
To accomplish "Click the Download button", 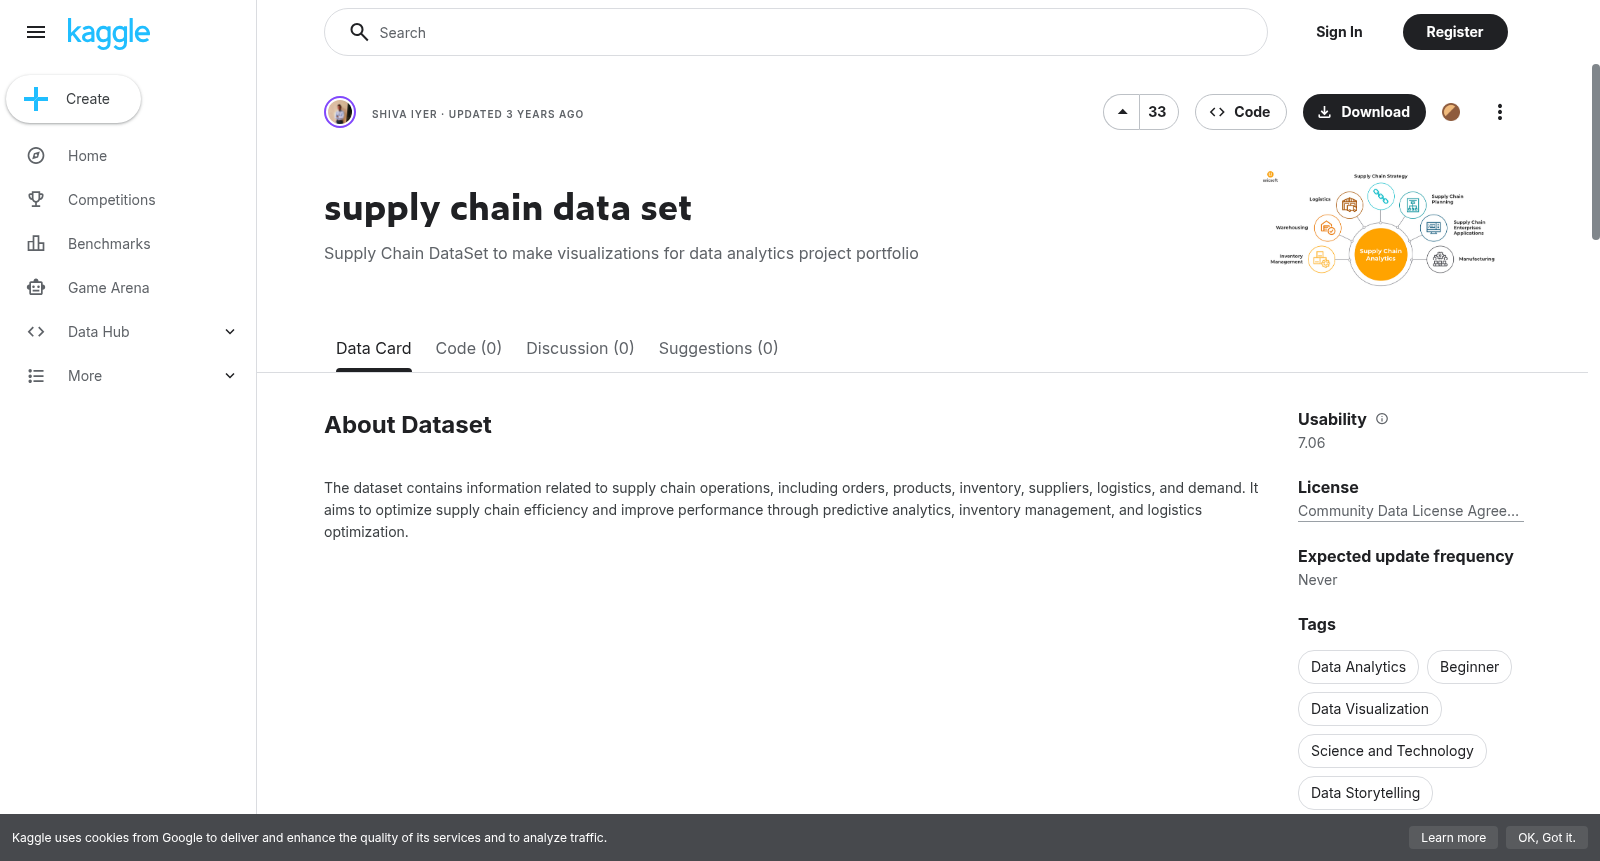I will coord(1364,112).
